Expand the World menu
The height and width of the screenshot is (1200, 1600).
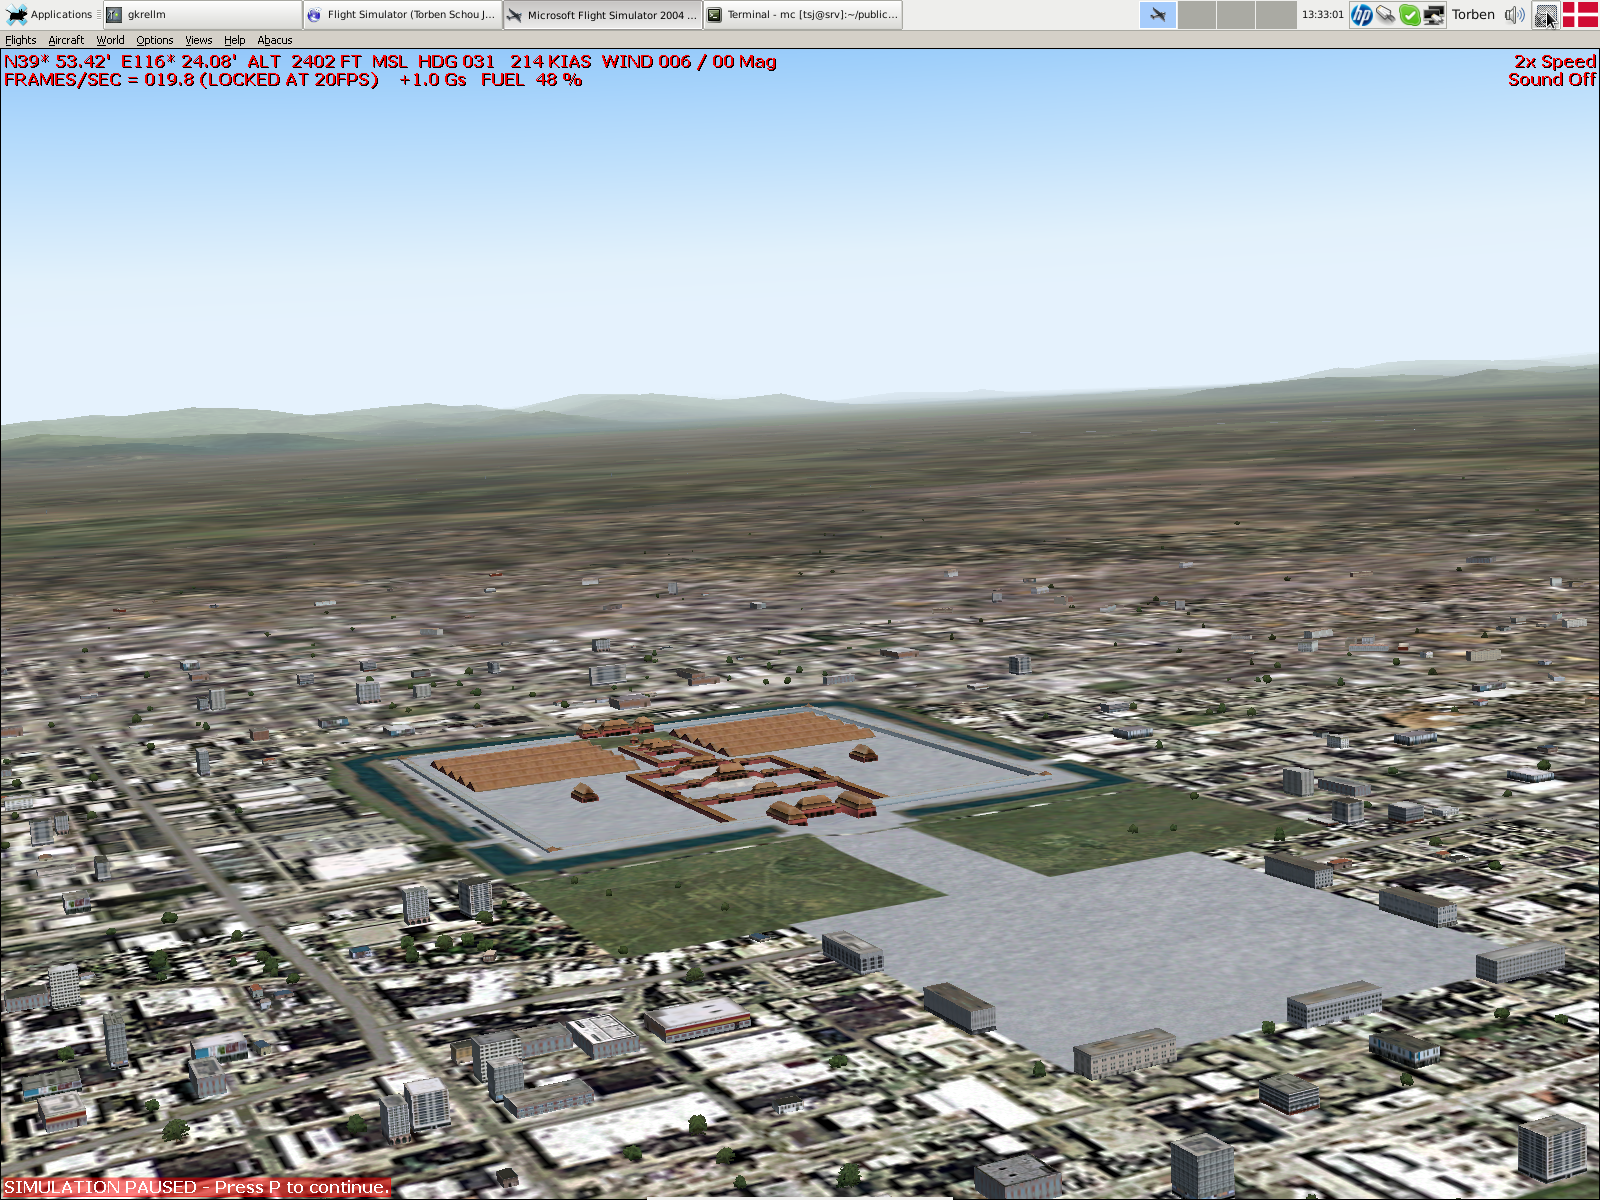[x=110, y=40]
